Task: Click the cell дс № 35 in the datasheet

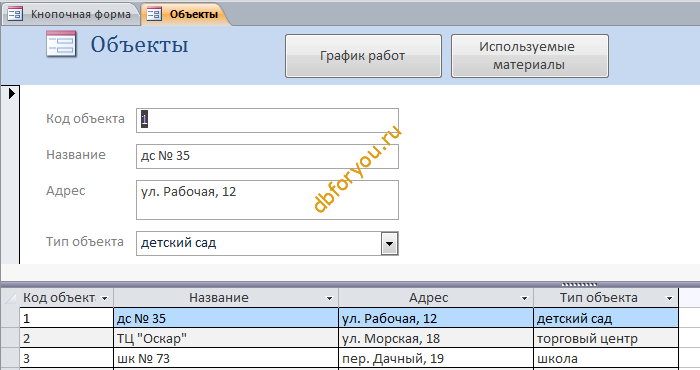Action: 226,318
